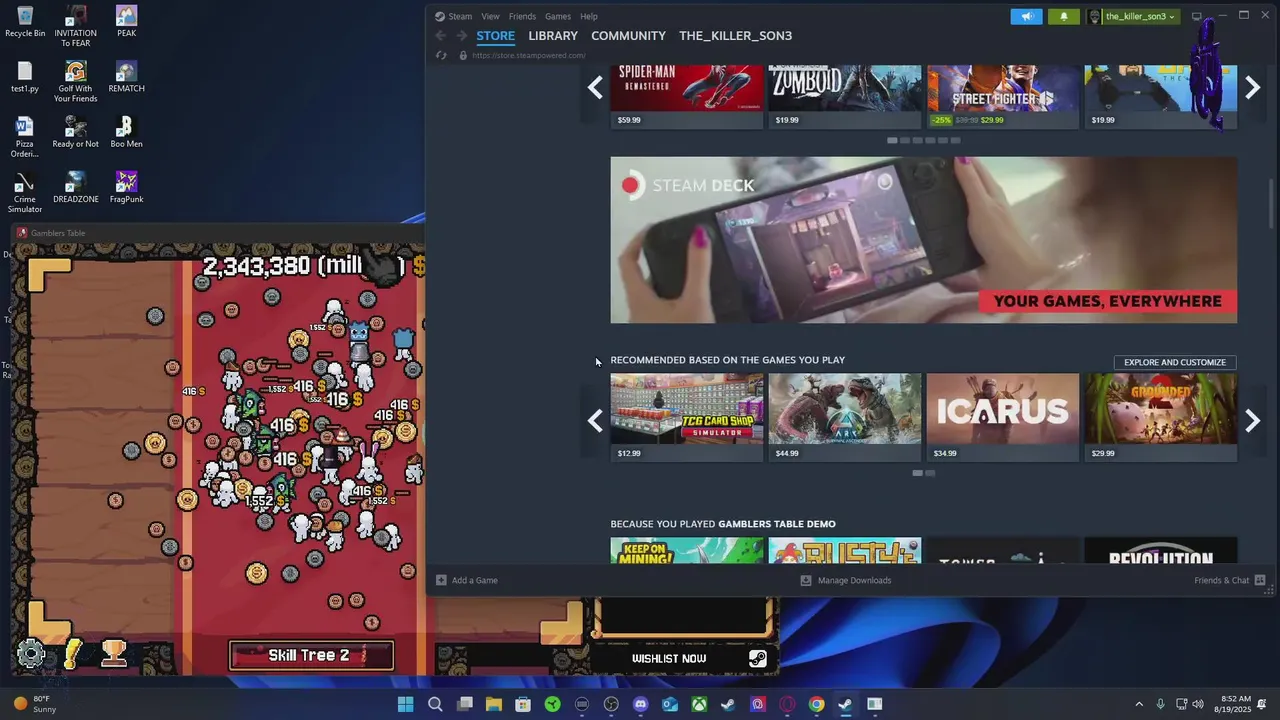Open Xbox app from the taskbar
Screen dimensions: 1280x720
pos(699,704)
